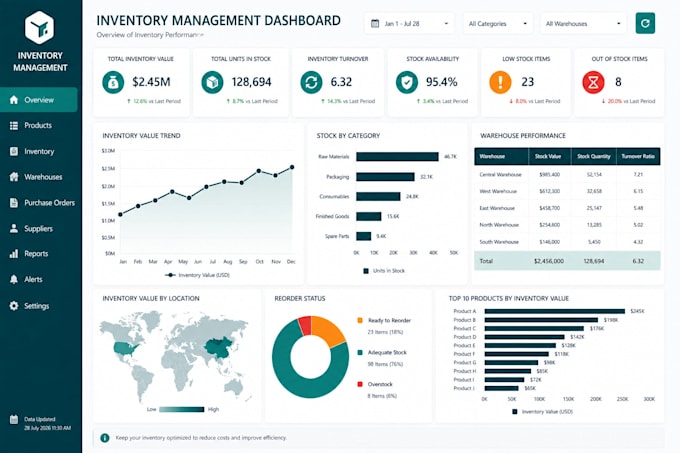Click the Warehouses building icon
This screenshot has height=453, width=680.
click(x=14, y=177)
